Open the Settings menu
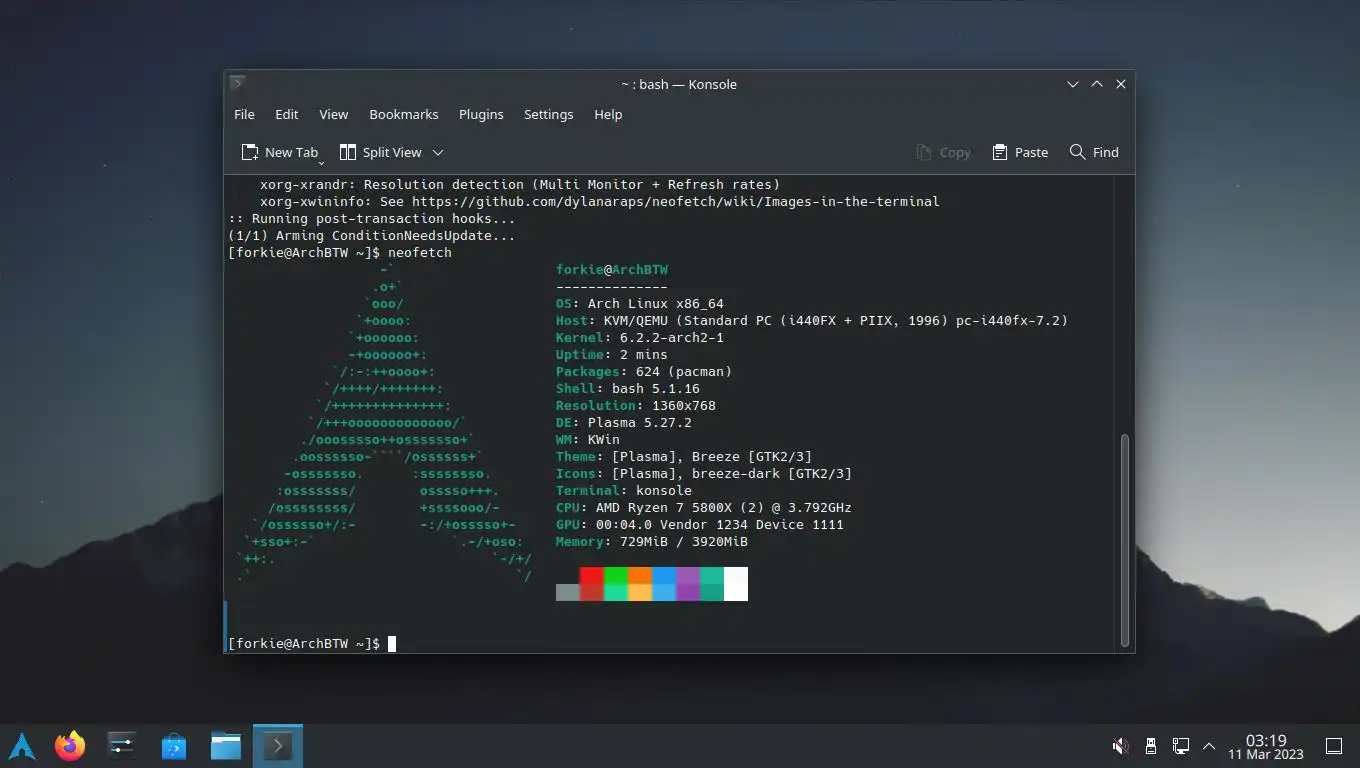The image size is (1360, 768). point(549,114)
